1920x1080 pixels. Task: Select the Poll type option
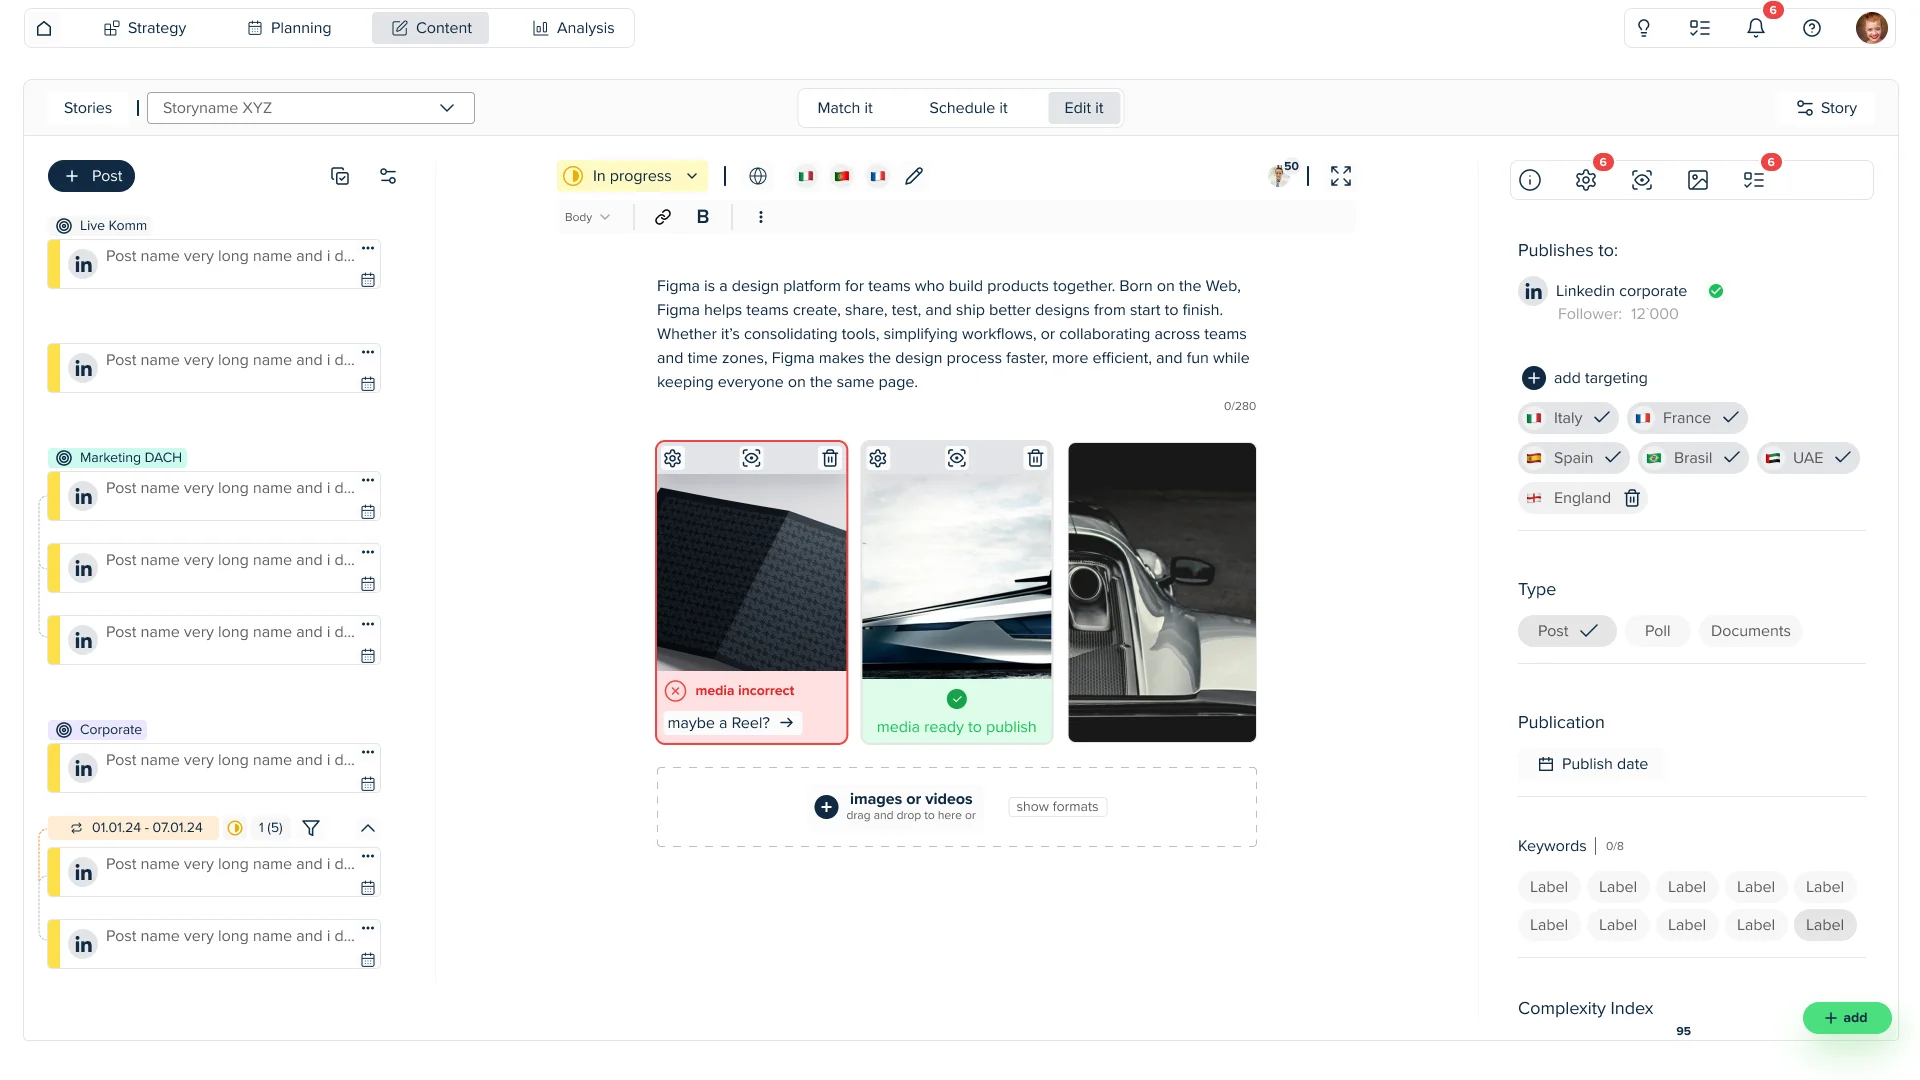pyautogui.click(x=1657, y=631)
